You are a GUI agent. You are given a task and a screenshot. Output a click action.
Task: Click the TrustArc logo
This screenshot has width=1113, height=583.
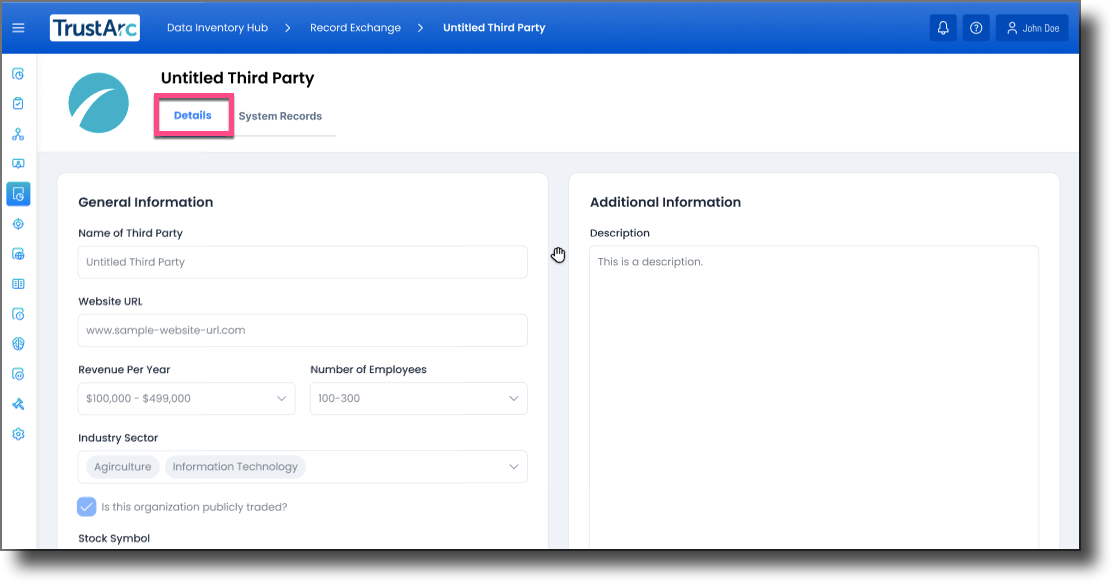(94, 28)
